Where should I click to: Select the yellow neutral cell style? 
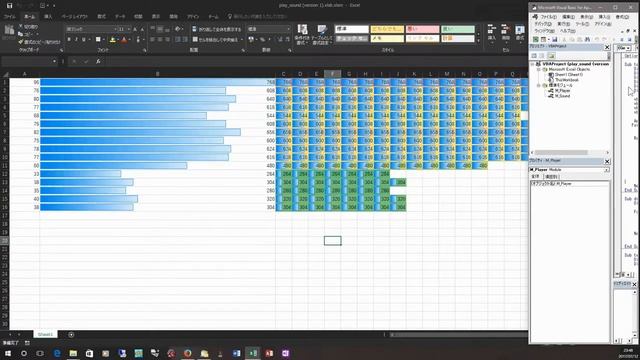387,29
